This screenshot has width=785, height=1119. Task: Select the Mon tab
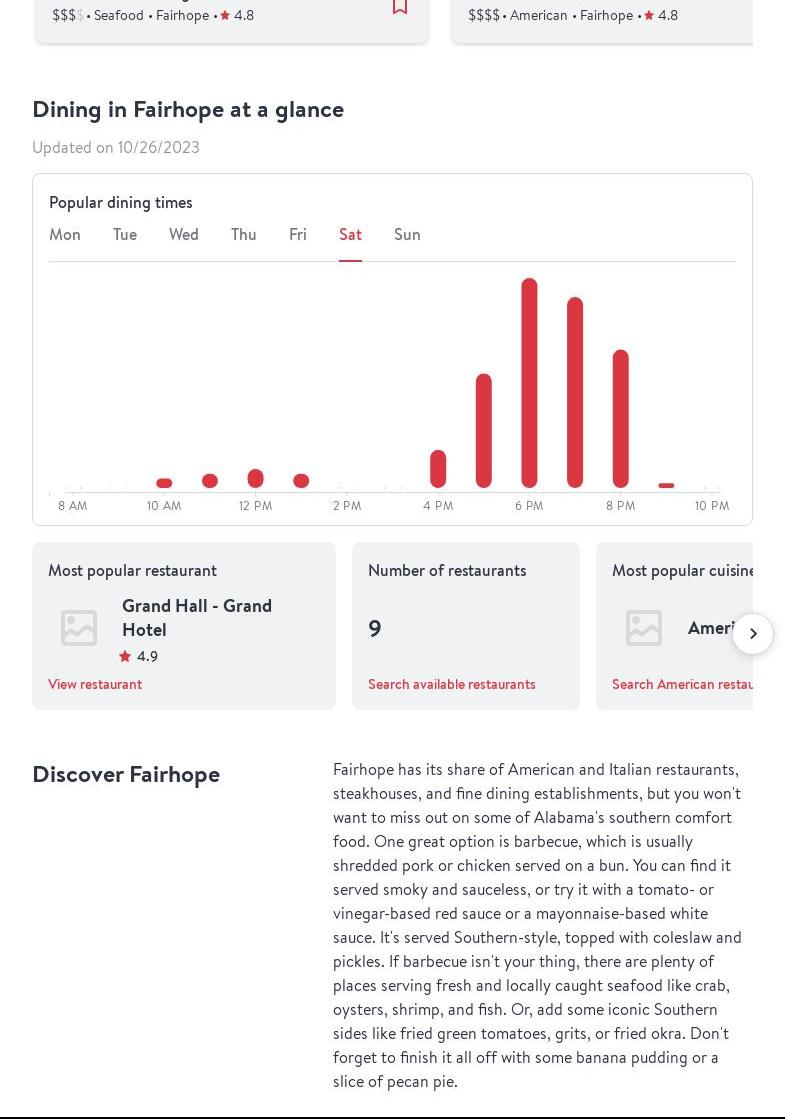point(65,234)
